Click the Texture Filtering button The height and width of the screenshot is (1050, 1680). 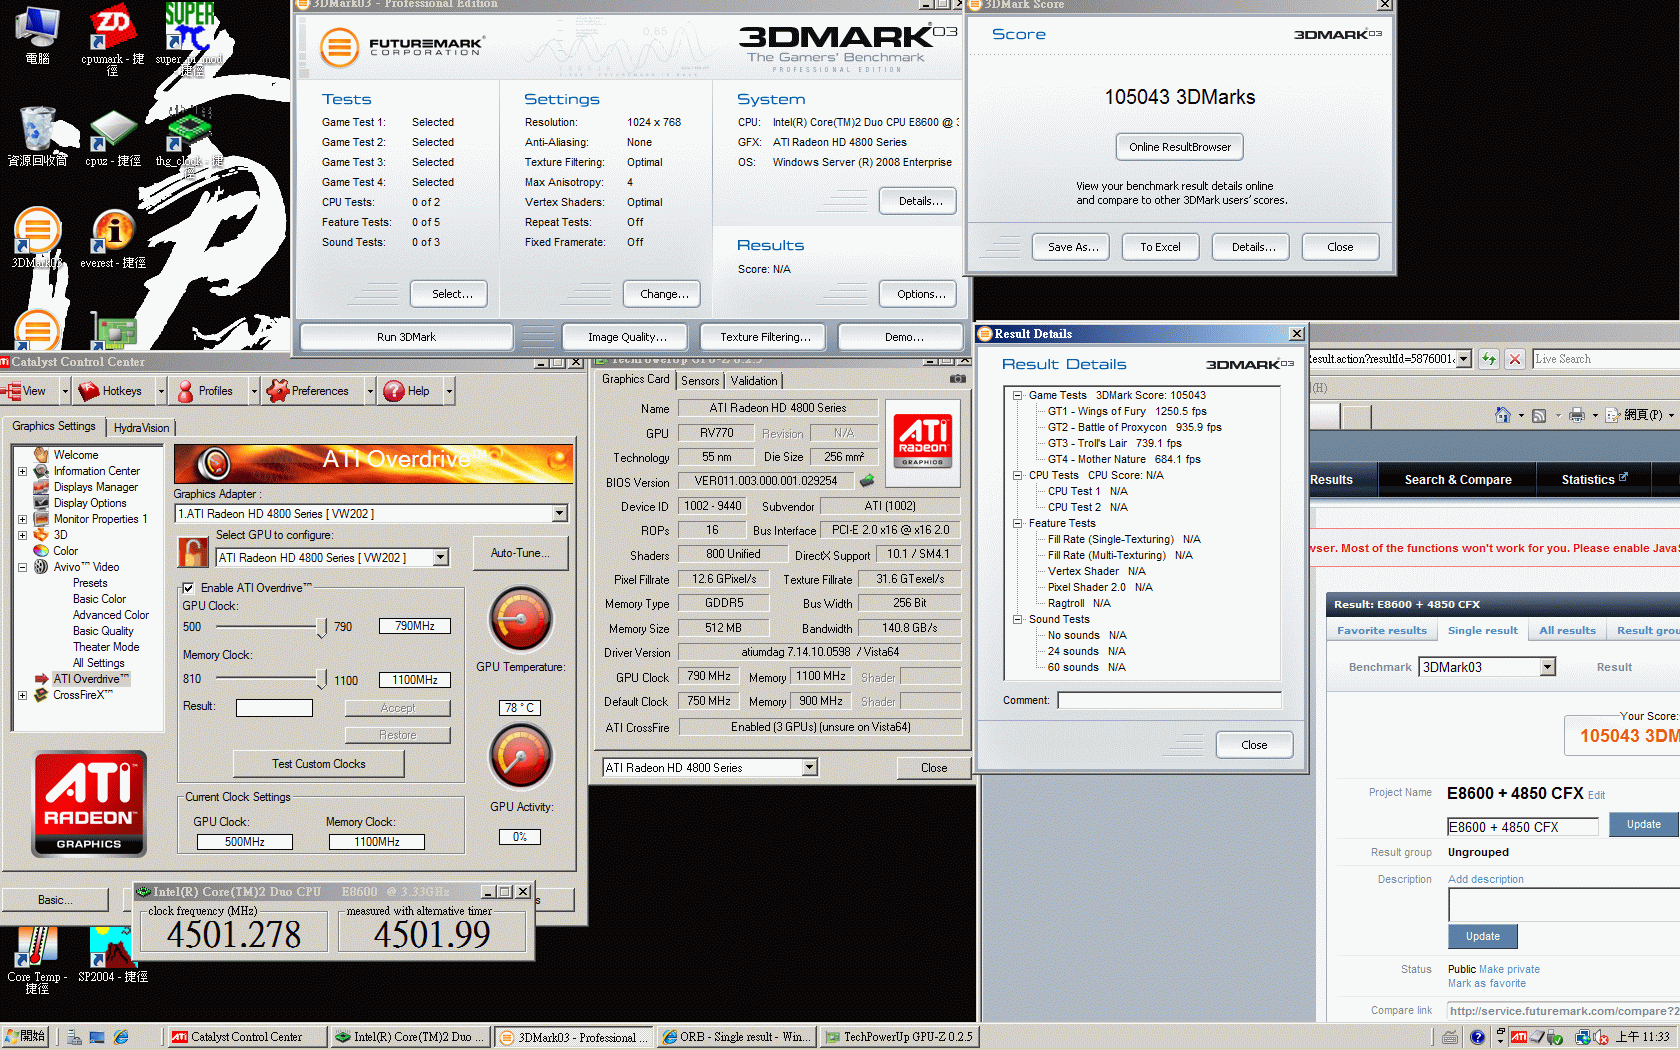click(765, 337)
